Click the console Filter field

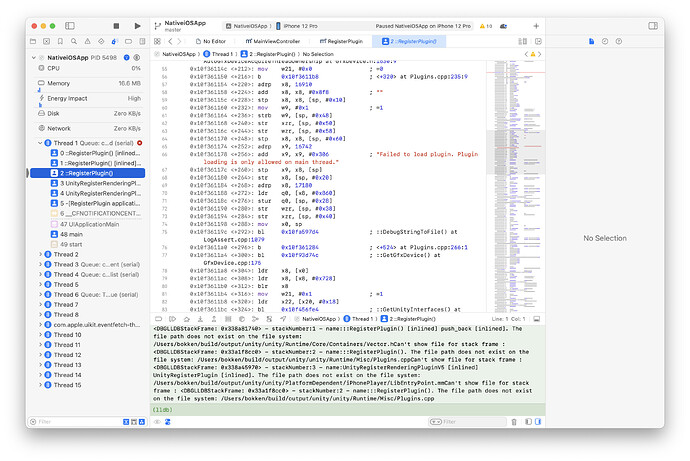click(467, 422)
